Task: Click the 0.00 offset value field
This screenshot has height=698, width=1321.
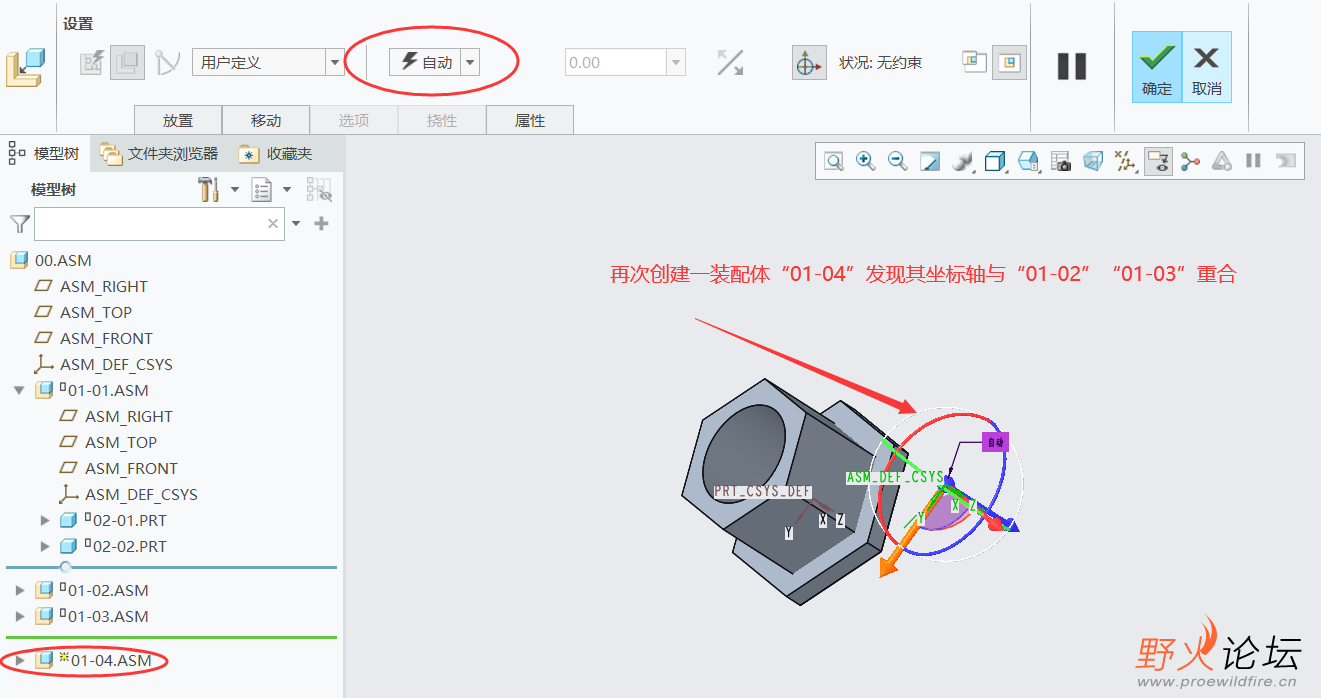Action: click(615, 62)
